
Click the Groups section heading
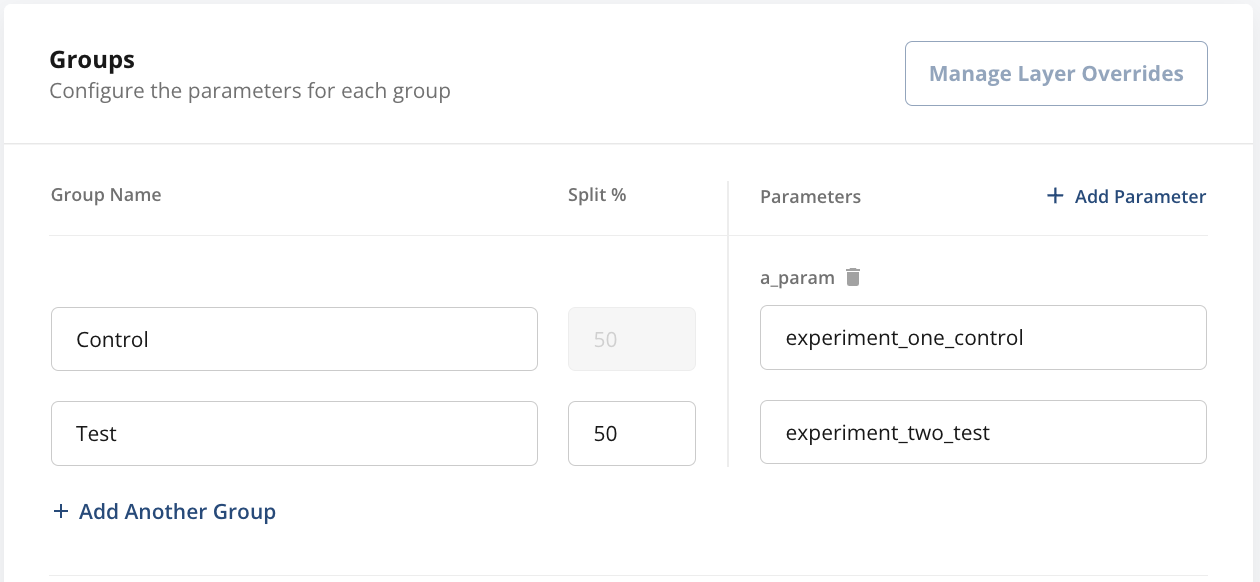pos(91,59)
